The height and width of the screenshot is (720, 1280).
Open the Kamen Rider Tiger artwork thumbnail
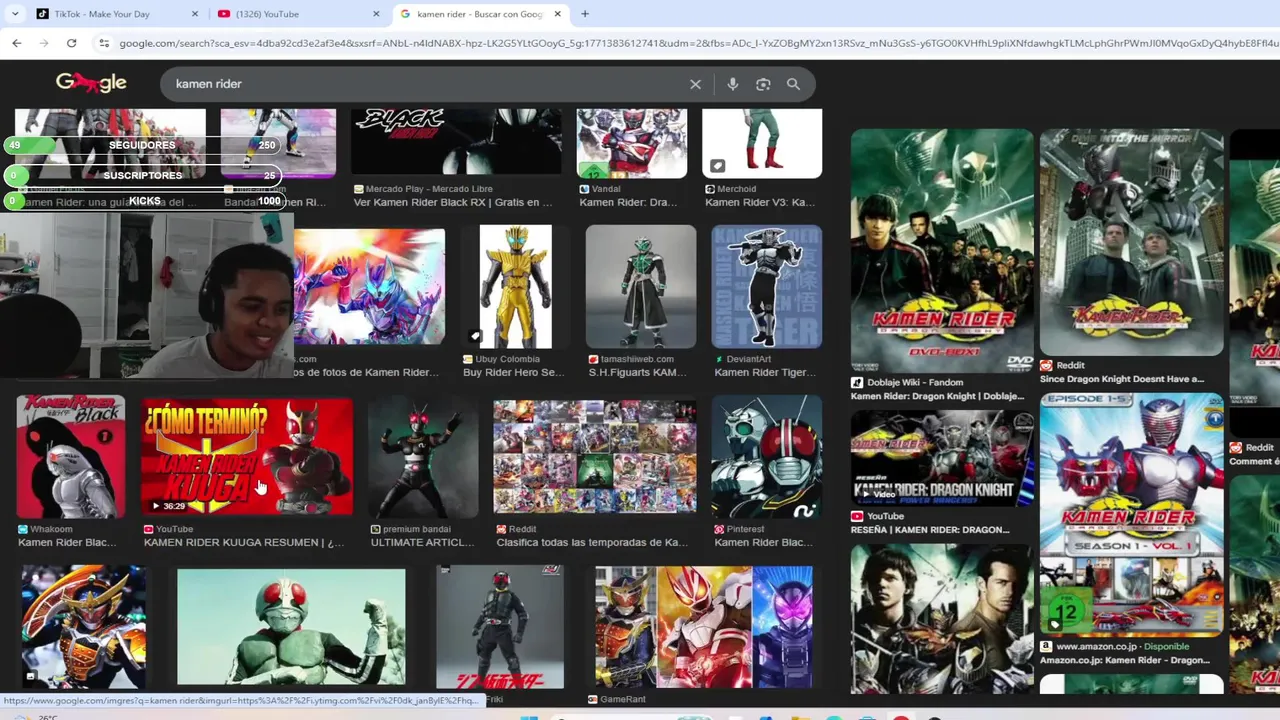coord(767,286)
